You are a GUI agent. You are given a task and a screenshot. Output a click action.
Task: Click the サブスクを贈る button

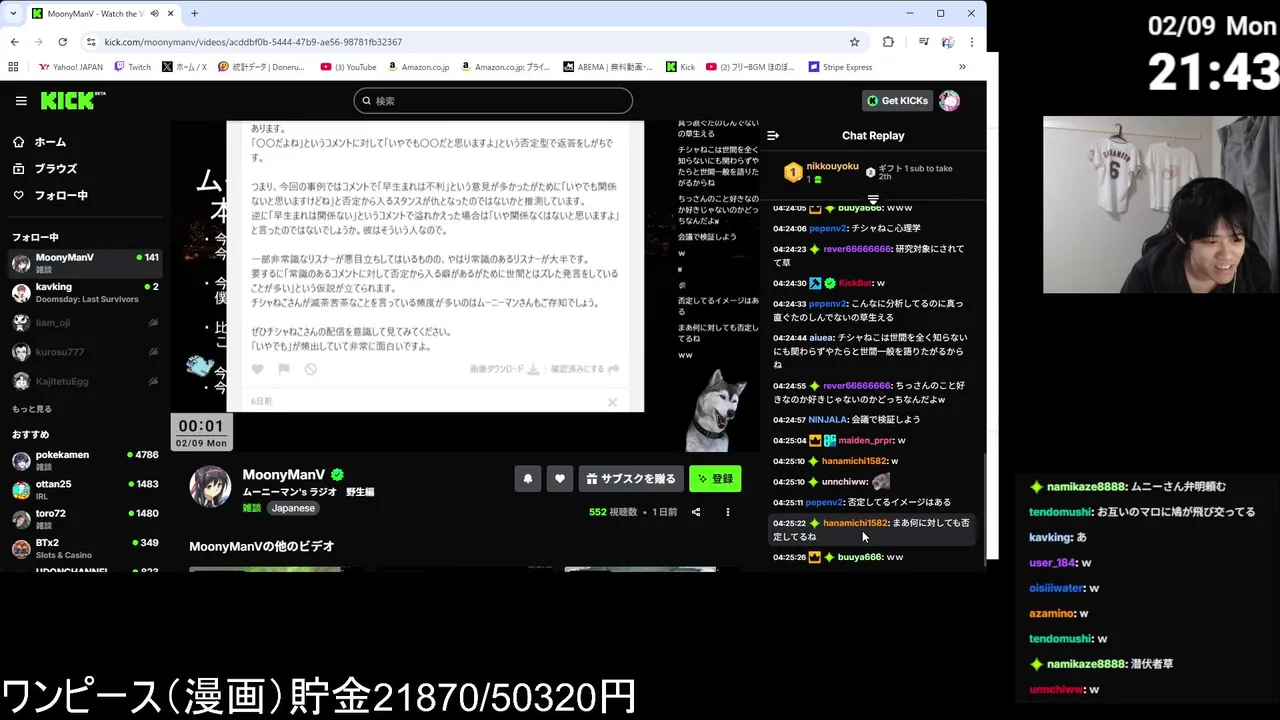630,479
